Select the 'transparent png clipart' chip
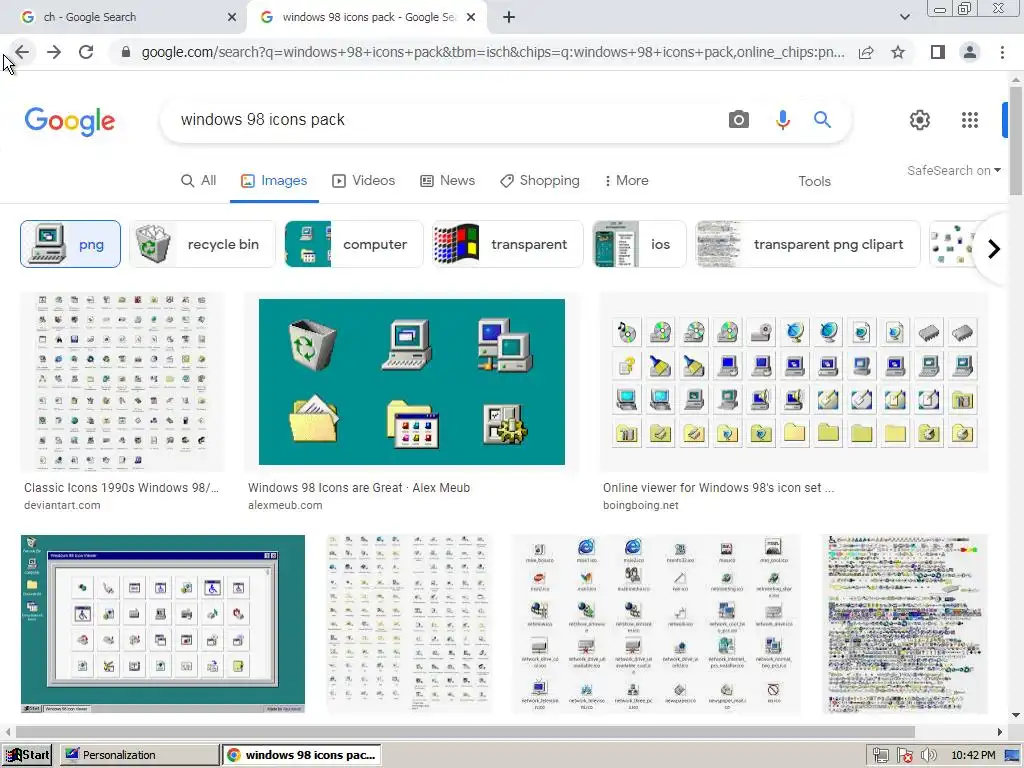 click(808, 244)
